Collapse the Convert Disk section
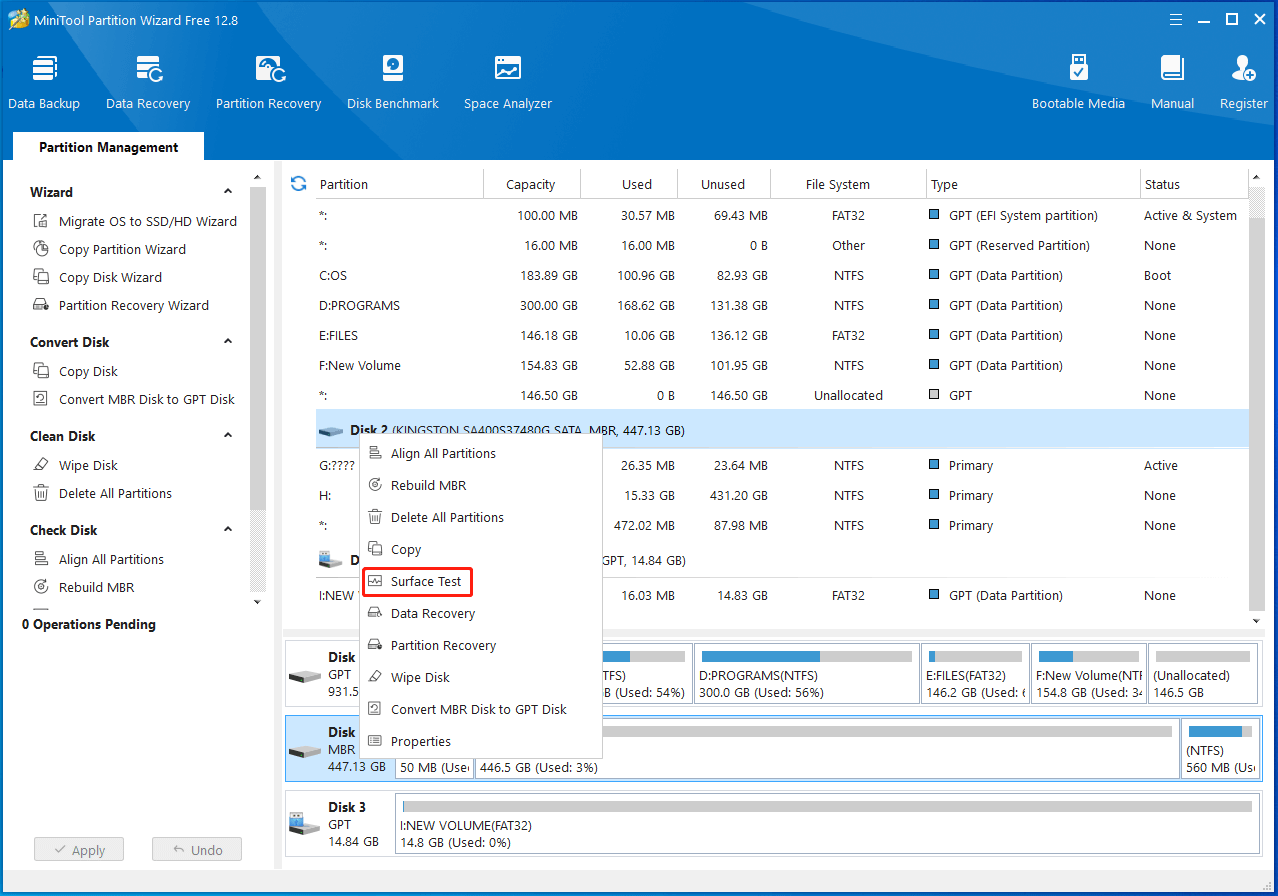Image resolution: width=1278 pixels, height=896 pixels. pos(228,342)
